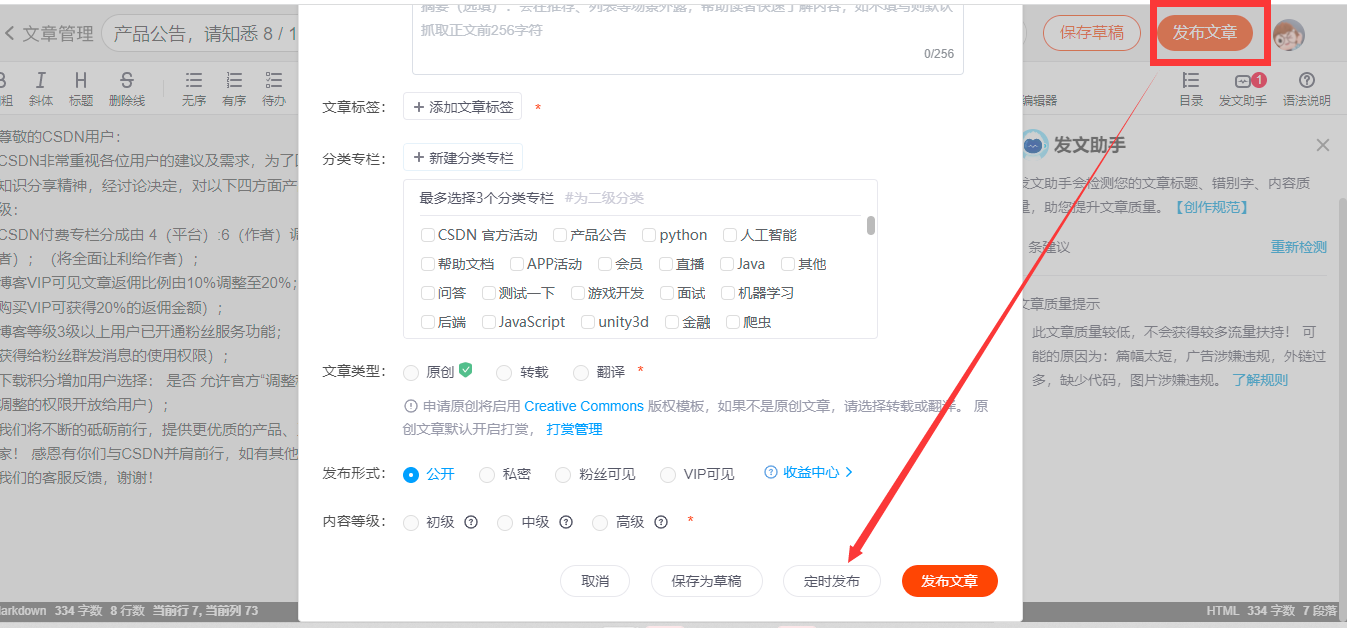
Task: Click into the article summary text area
Action: [688, 36]
